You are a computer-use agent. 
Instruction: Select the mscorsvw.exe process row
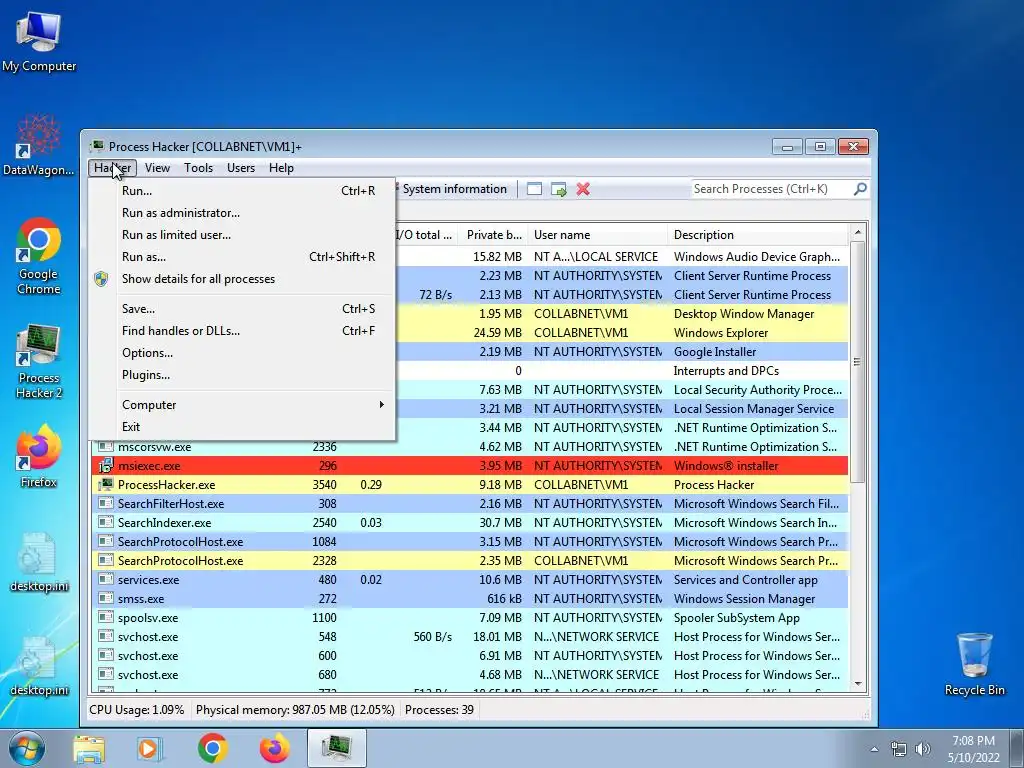pos(470,447)
